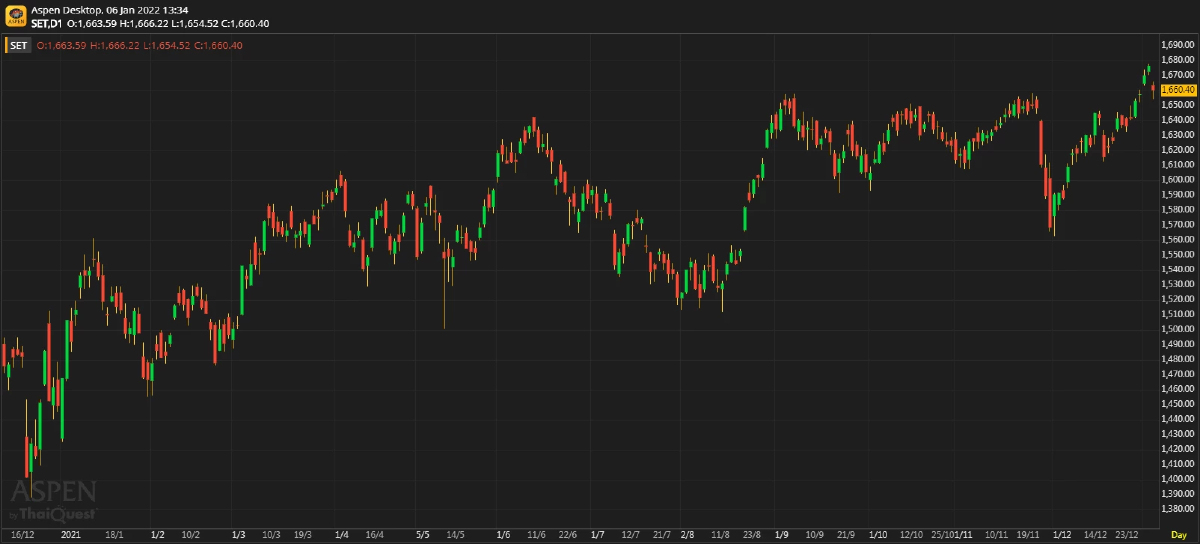The image size is (1200, 544).
Task: Click the red OHLC readout beside SET
Action: point(139,45)
